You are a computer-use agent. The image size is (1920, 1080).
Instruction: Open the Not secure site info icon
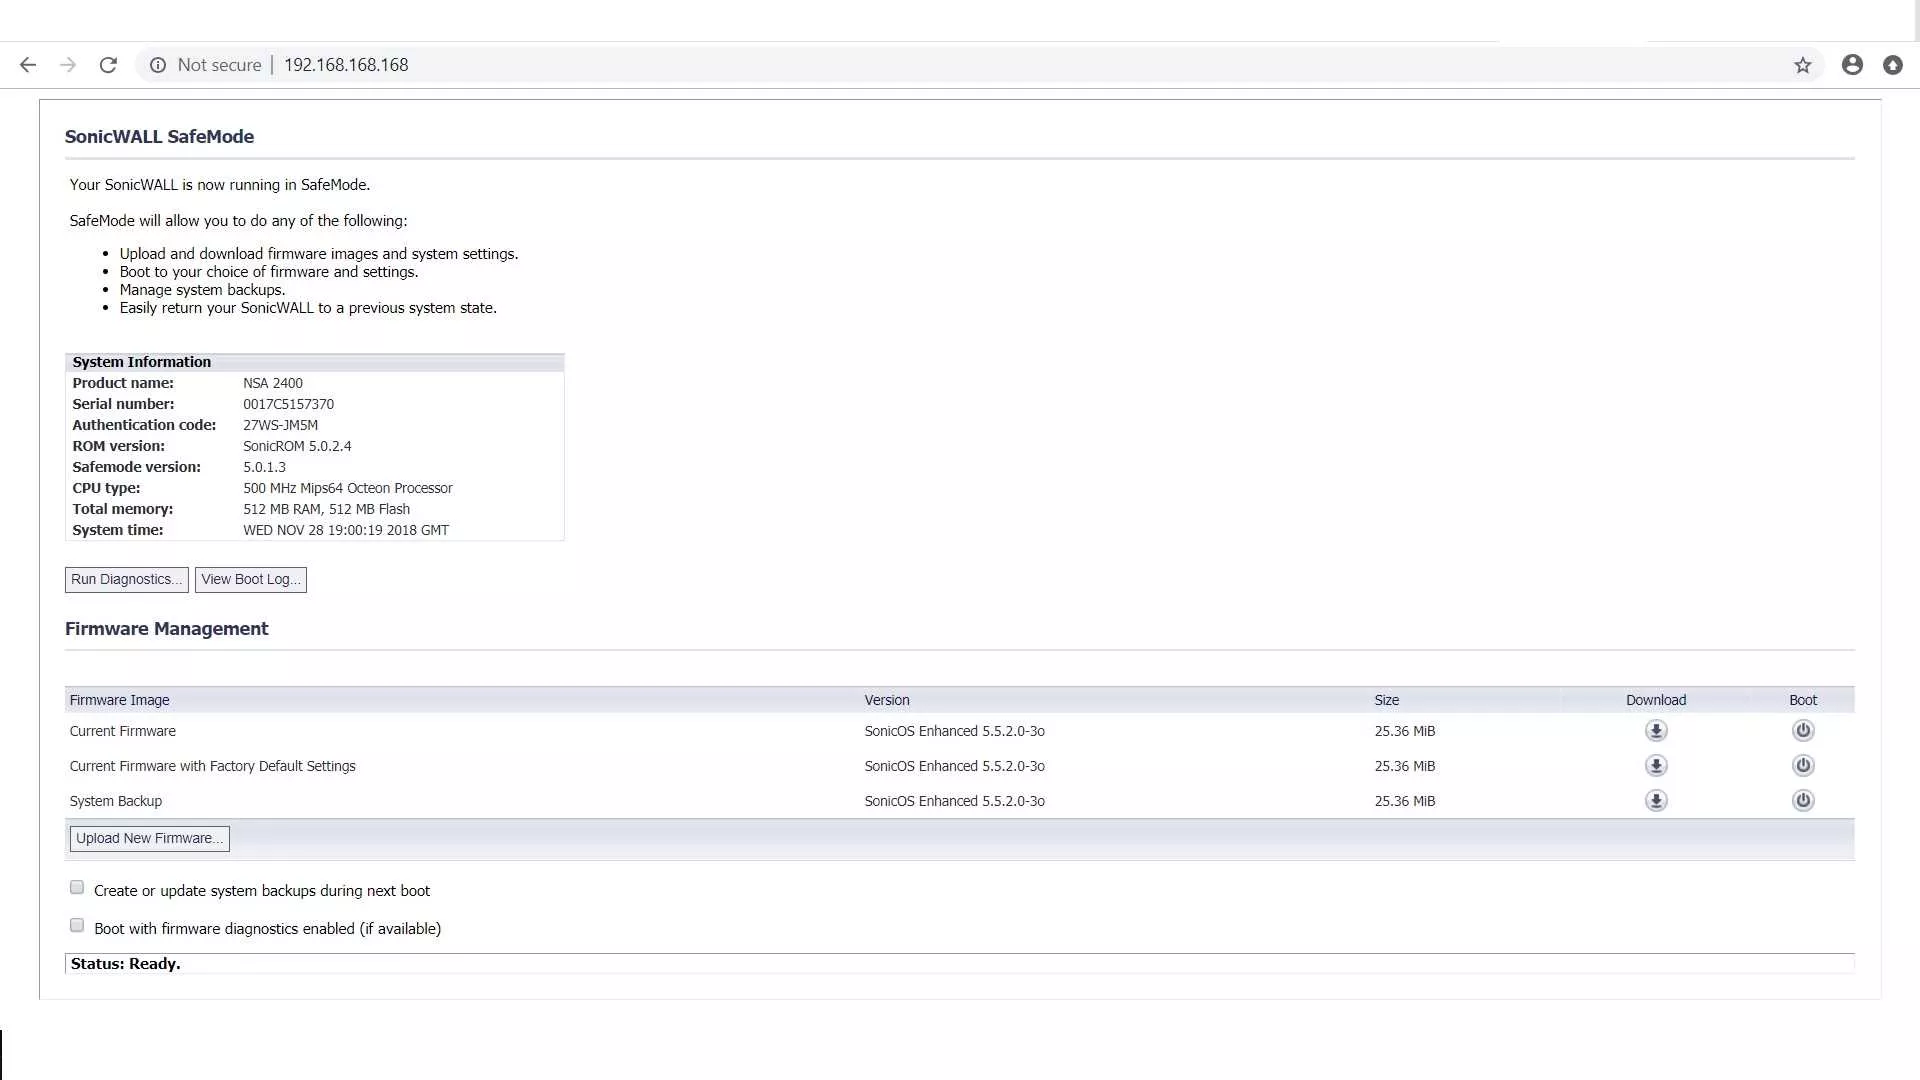pos(158,65)
